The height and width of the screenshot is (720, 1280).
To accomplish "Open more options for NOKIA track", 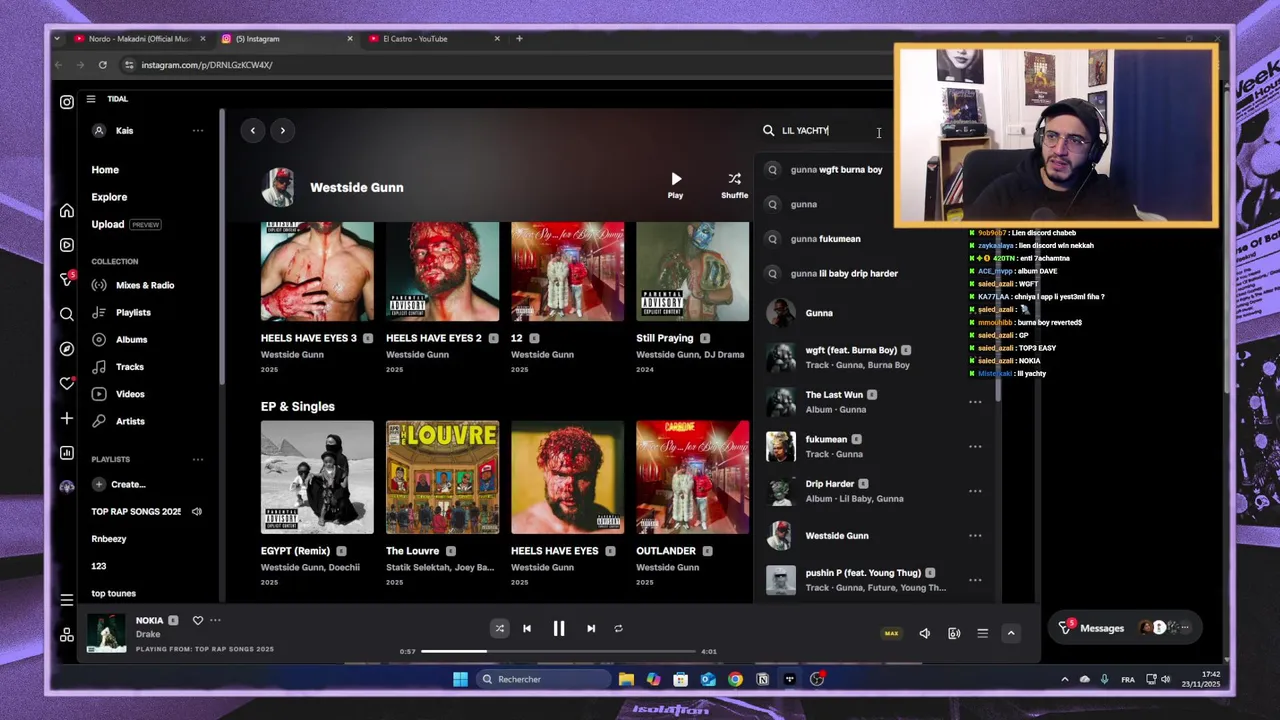I will coord(215,620).
